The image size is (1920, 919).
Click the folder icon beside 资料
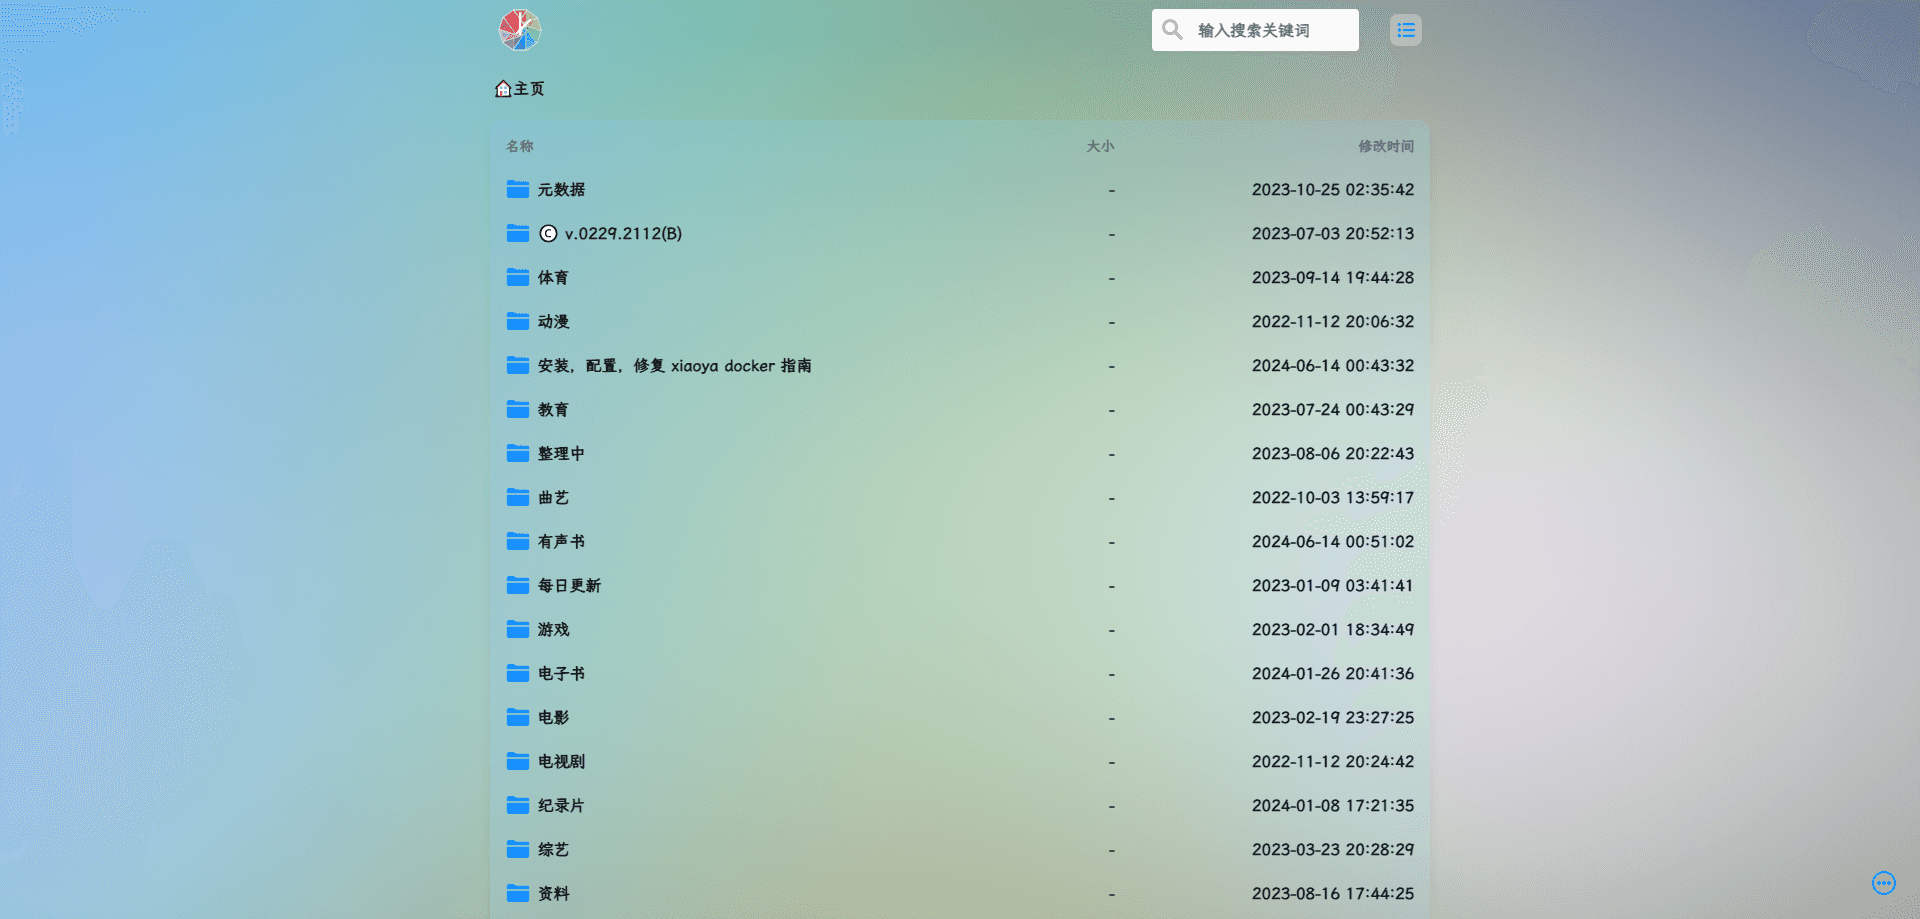pyautogui.click(x=518, y=893)
